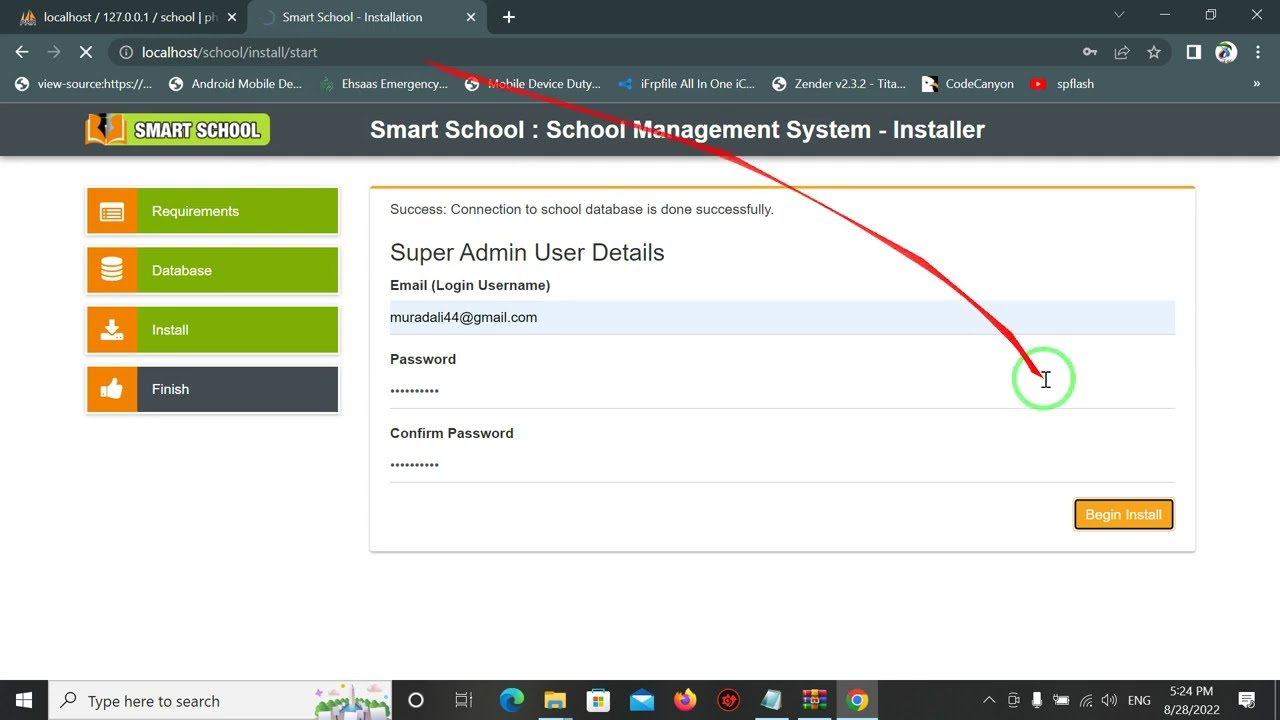1280x720 pixels.
Task: Open Cortana circle icon
Action: (x=416, y=700)
